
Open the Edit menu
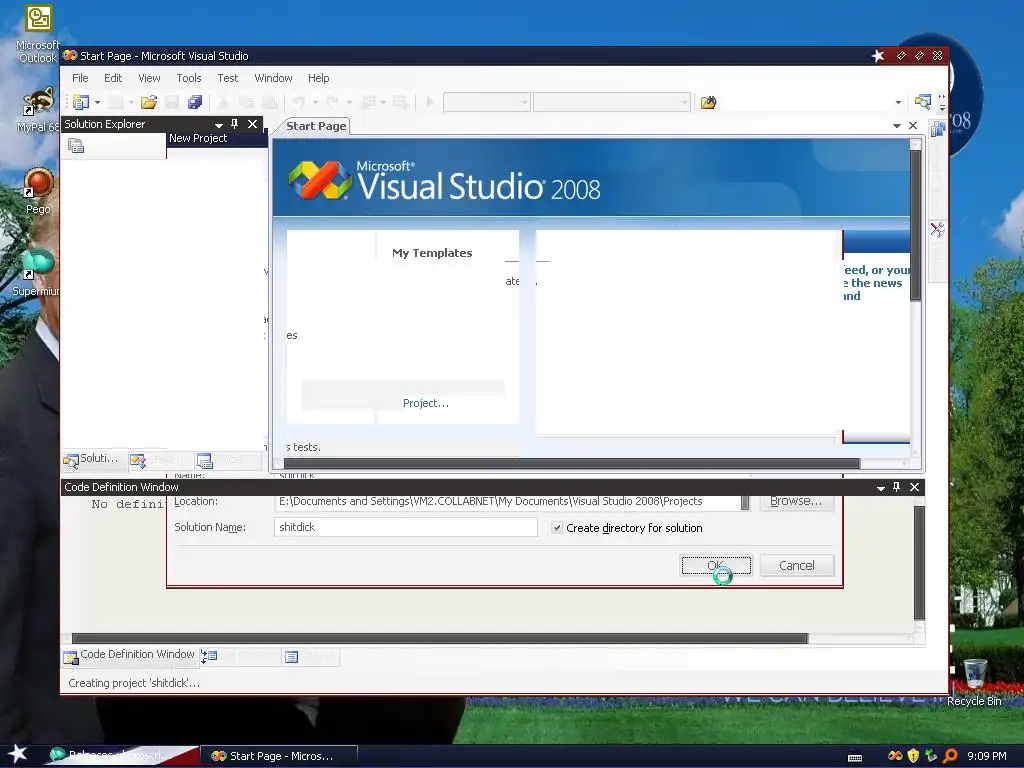point(113,78)
